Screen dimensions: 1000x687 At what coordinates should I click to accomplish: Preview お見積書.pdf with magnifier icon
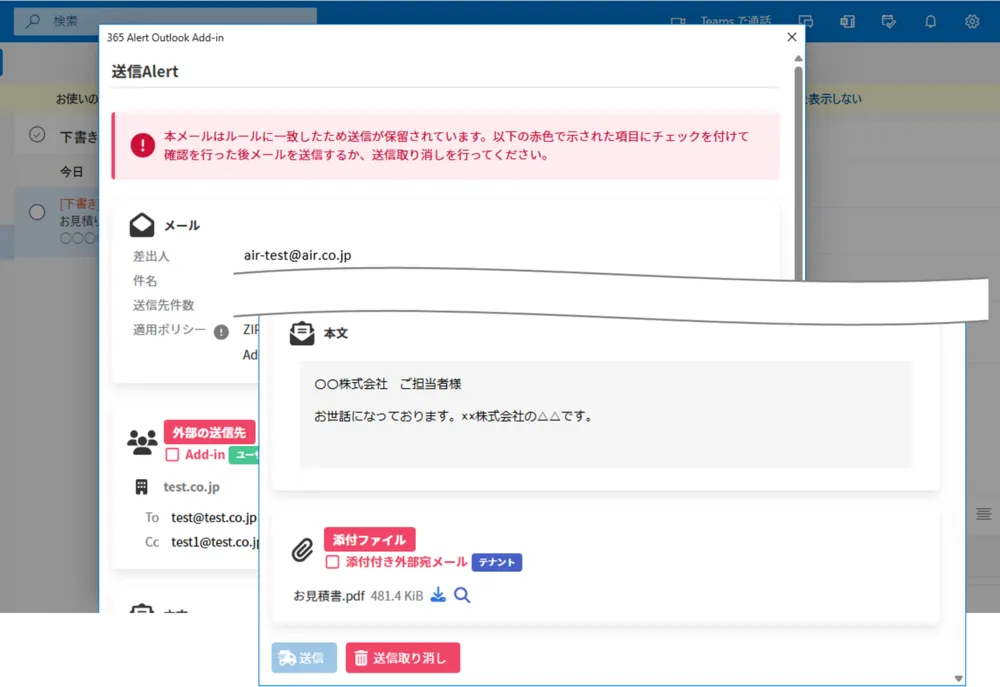pyautogui.click(x=462, y=595)
